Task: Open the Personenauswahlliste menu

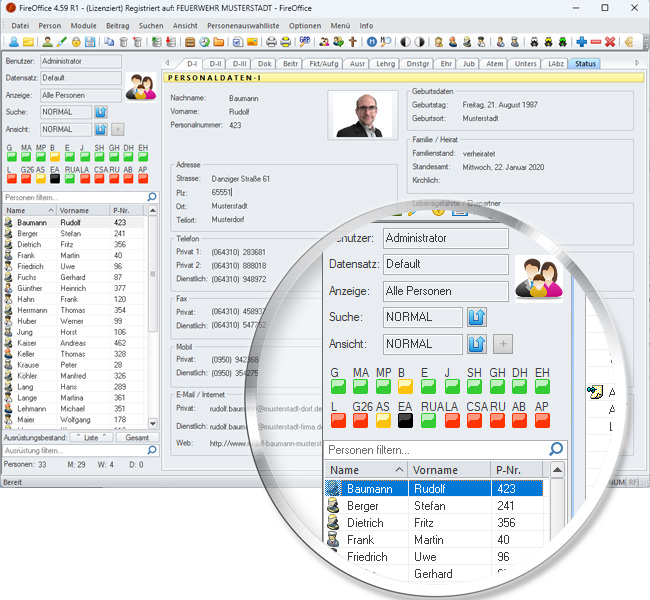Action: (x=242, y=24)
